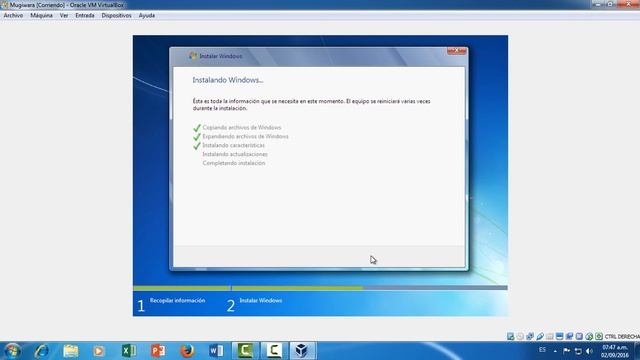Image resolution: width=640 pixels, height=360 pixels.
Task: Open the volume speaker tray icon
Action: (x=589, y=351)
